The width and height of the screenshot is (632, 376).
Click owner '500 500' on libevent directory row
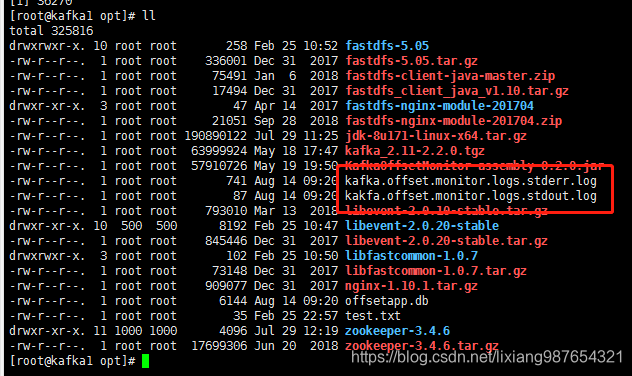point(149,226)
